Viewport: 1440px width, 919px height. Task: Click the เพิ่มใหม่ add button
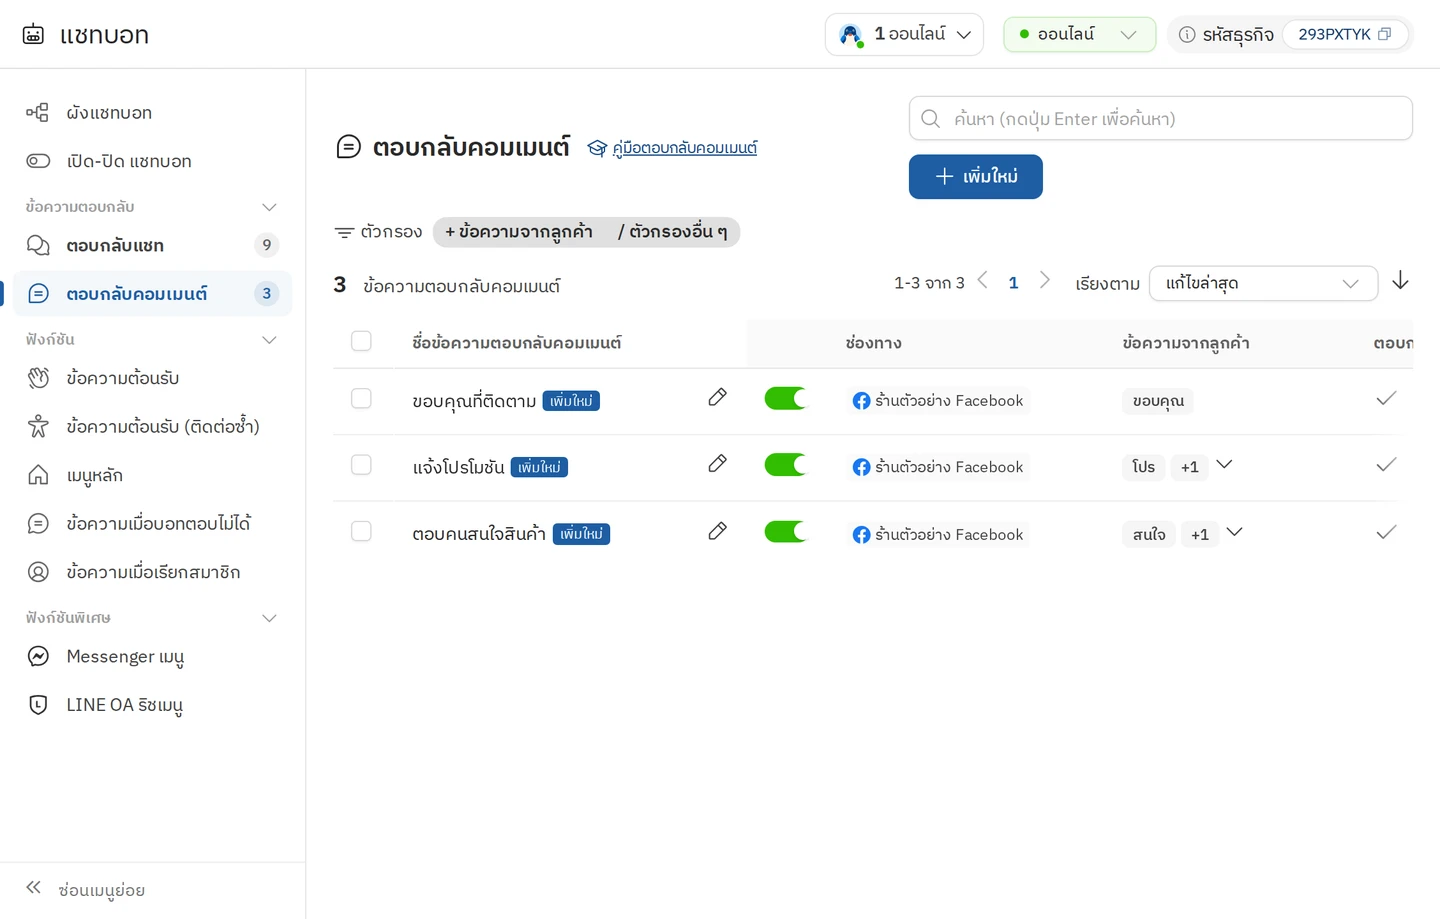(x=975, y=177)
